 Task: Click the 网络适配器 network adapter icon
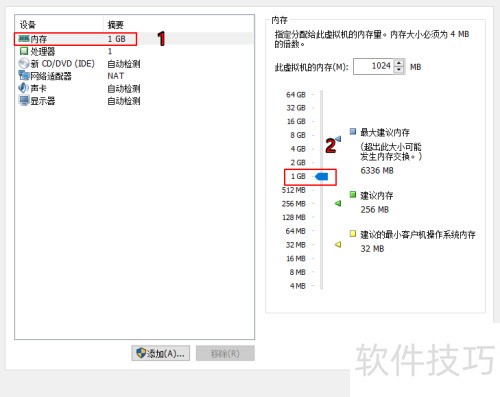click(24, 76)
